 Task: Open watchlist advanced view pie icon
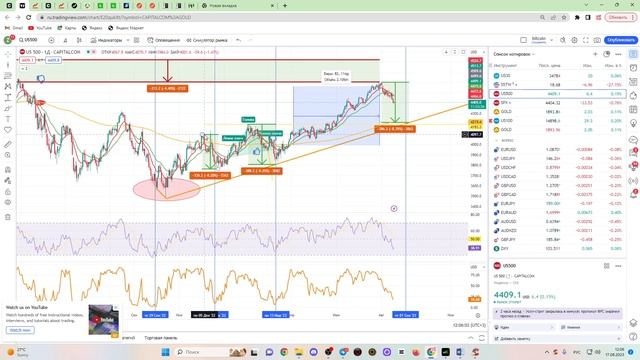click(607, 54)
